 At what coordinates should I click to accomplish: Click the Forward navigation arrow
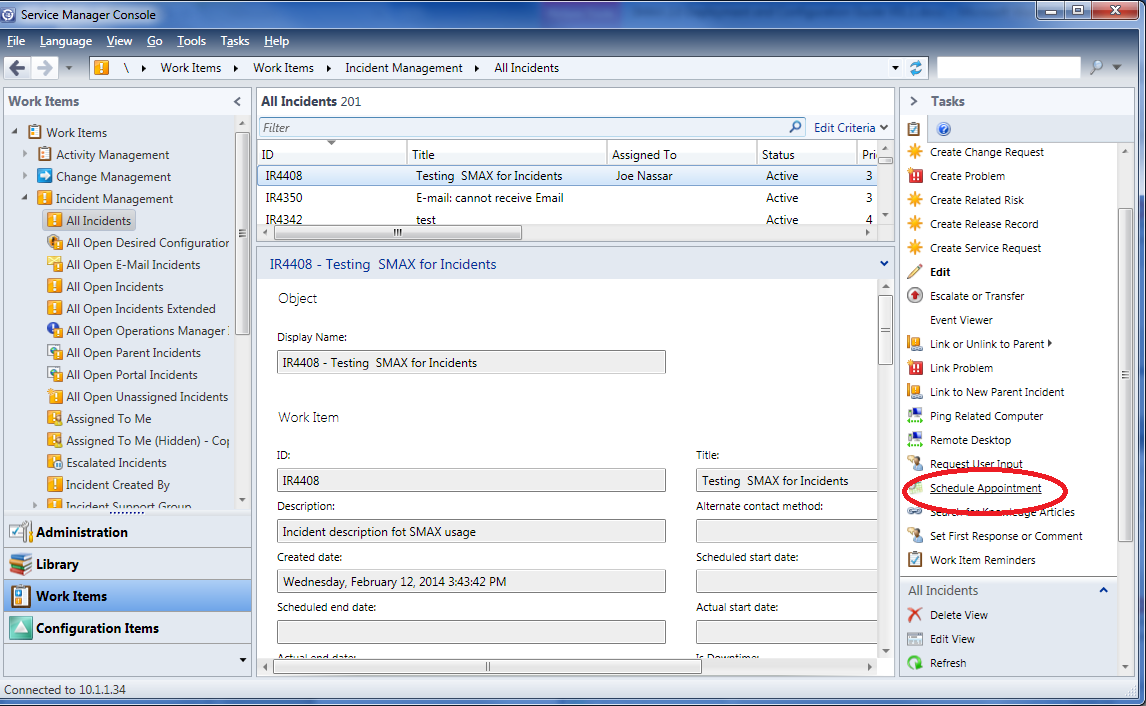[x=45, y=68]
